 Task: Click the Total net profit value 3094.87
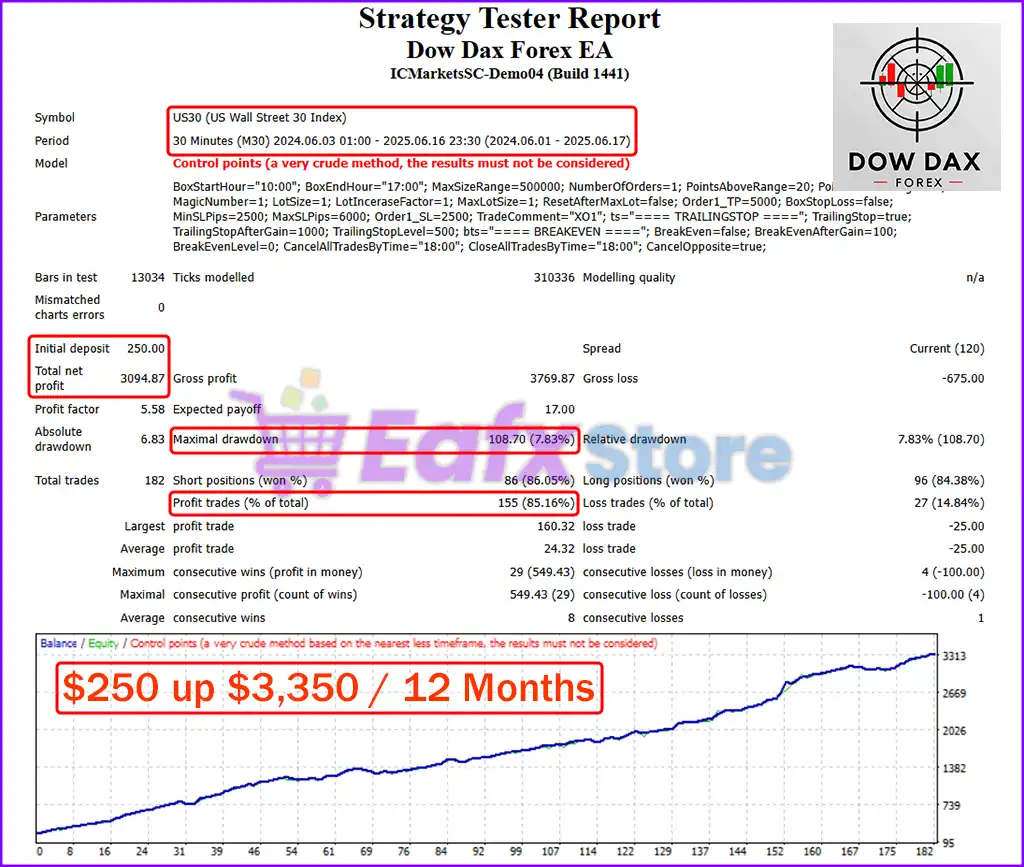(142, 379)
